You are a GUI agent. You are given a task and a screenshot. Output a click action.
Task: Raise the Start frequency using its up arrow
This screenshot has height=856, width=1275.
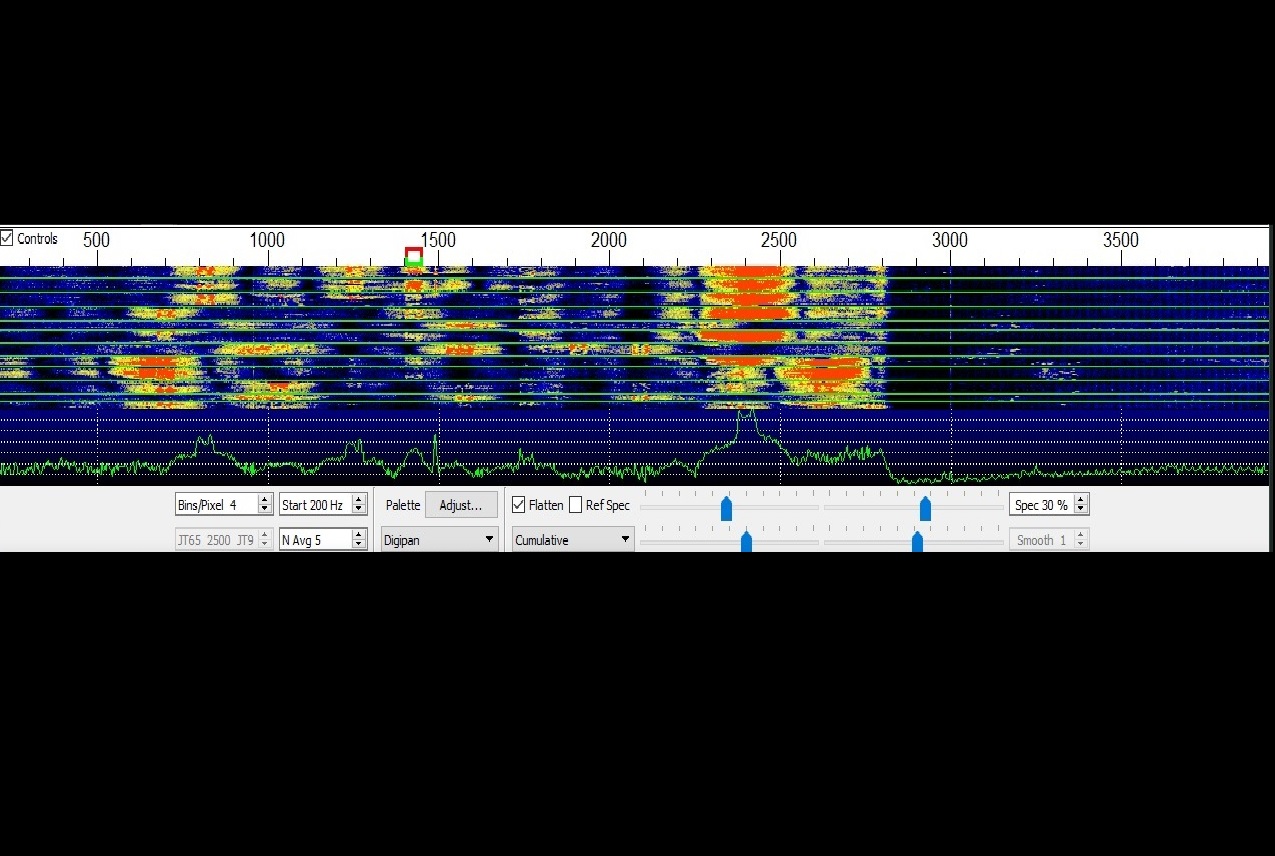pyautogui.click(x=359, y=500)
